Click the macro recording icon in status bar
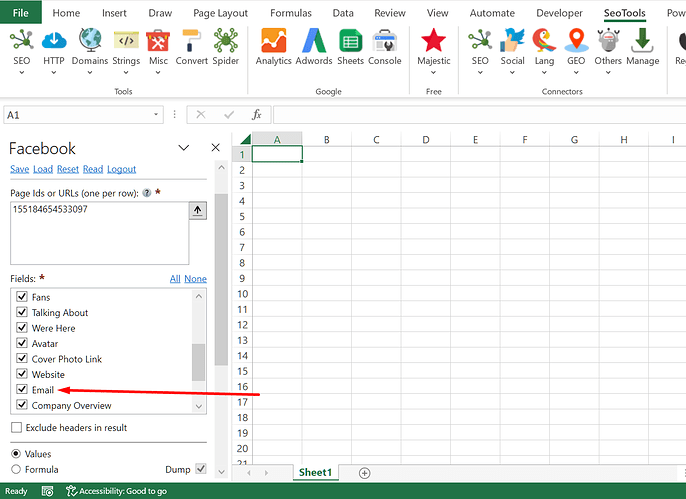 (47, 491)
